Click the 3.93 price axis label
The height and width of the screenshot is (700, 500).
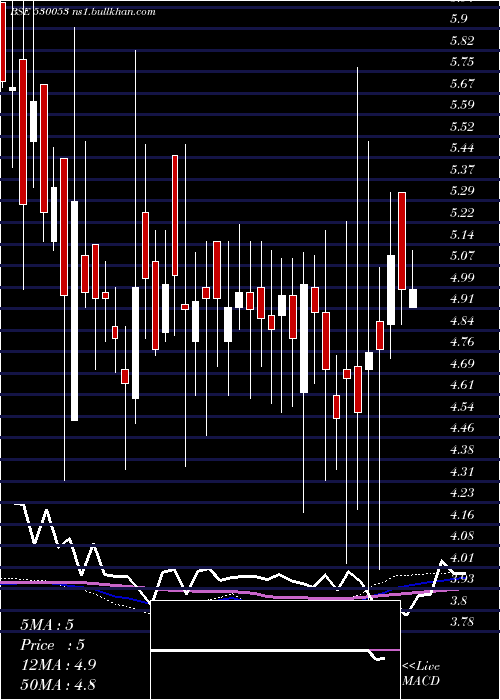[x=462, y=579]
